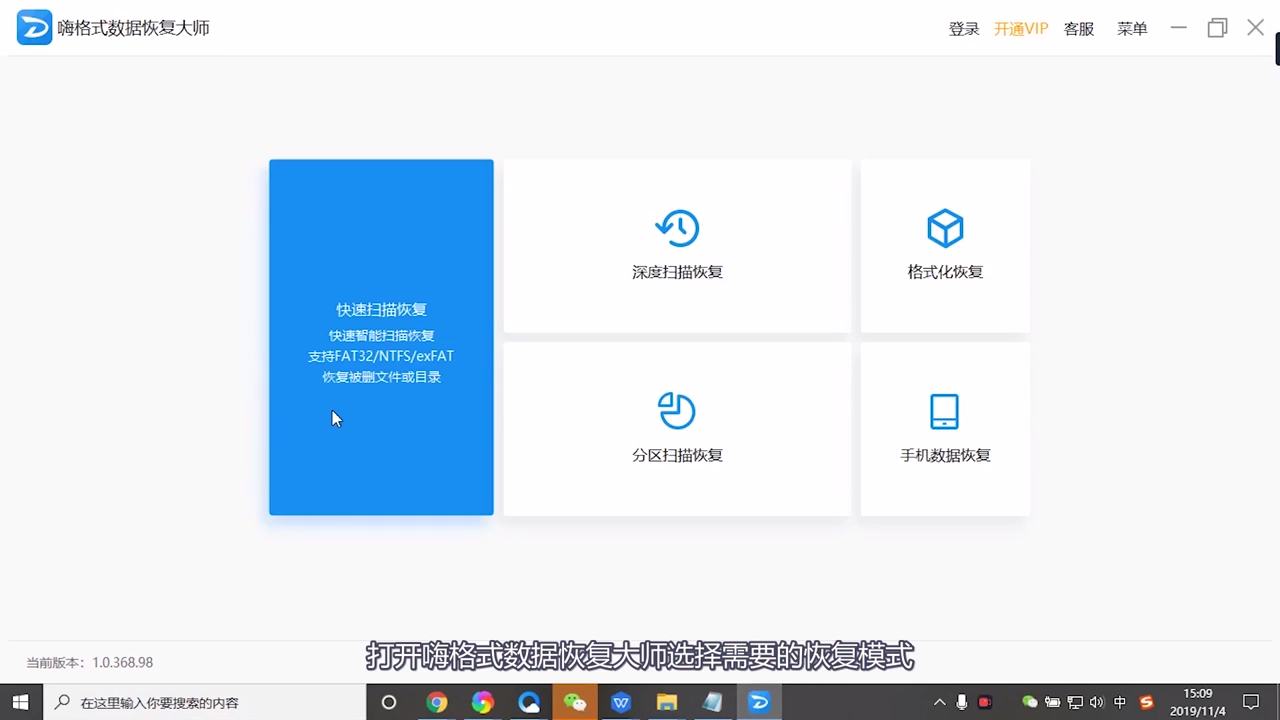The width and height of the screenshot is (1280, 720).
Task: Choose the 手机数据恢复 text label
Action: pyautogui.click(x=945, y=455)
